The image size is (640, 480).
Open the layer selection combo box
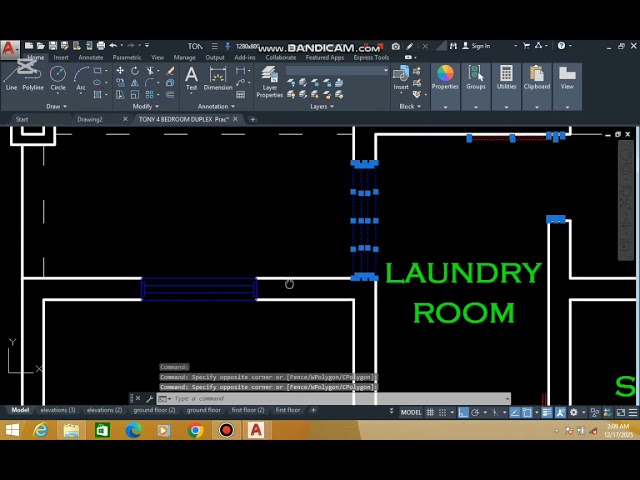point(338,70)
